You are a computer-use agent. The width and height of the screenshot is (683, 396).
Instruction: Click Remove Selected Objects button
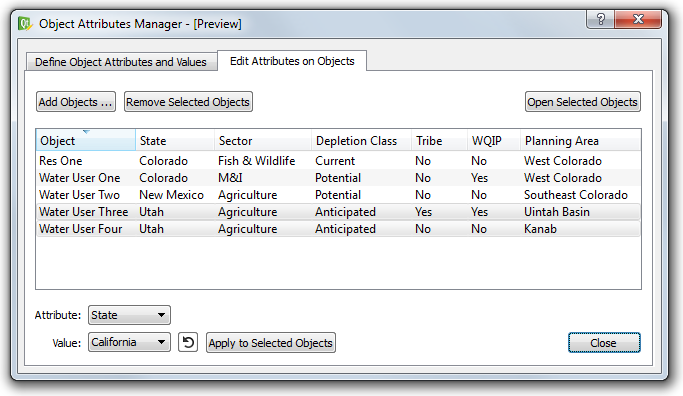(188, 102)
